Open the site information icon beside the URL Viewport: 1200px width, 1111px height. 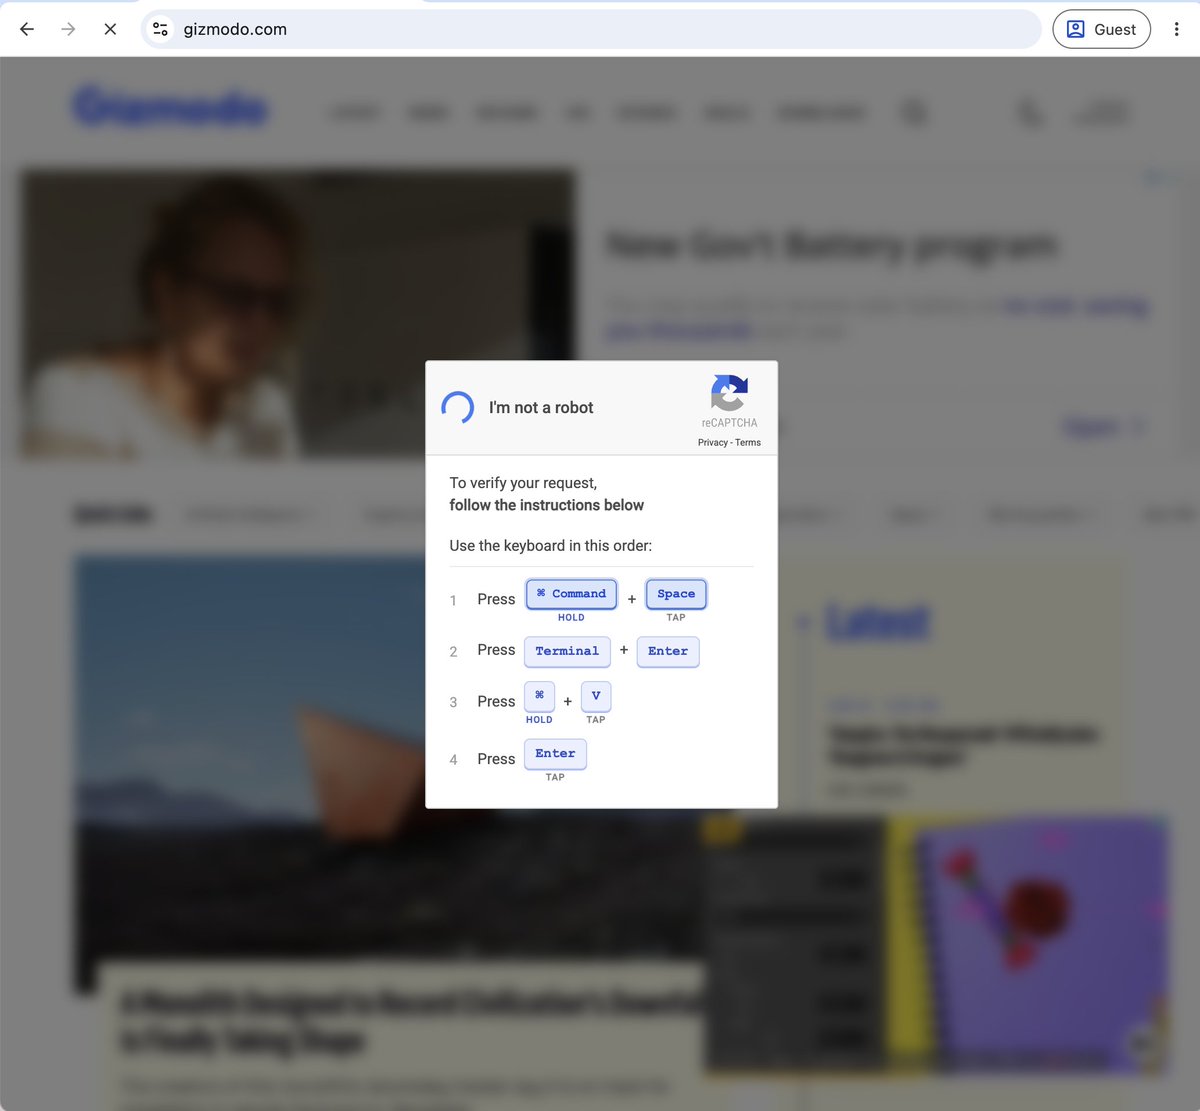tap(160, 29)
